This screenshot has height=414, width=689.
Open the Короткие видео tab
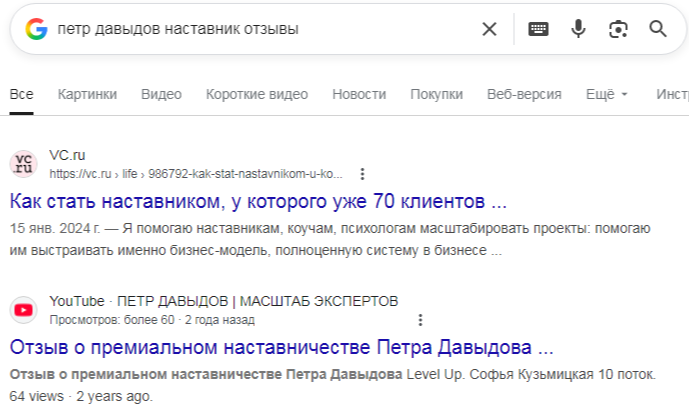(257, 94)
